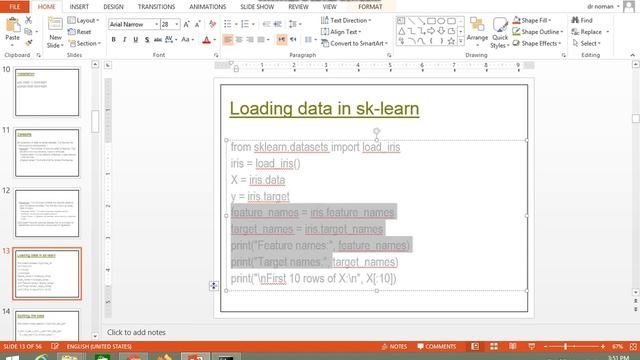Increase list indent level
The width and height of the screenshot is (640, 360).
pos(278,24)
